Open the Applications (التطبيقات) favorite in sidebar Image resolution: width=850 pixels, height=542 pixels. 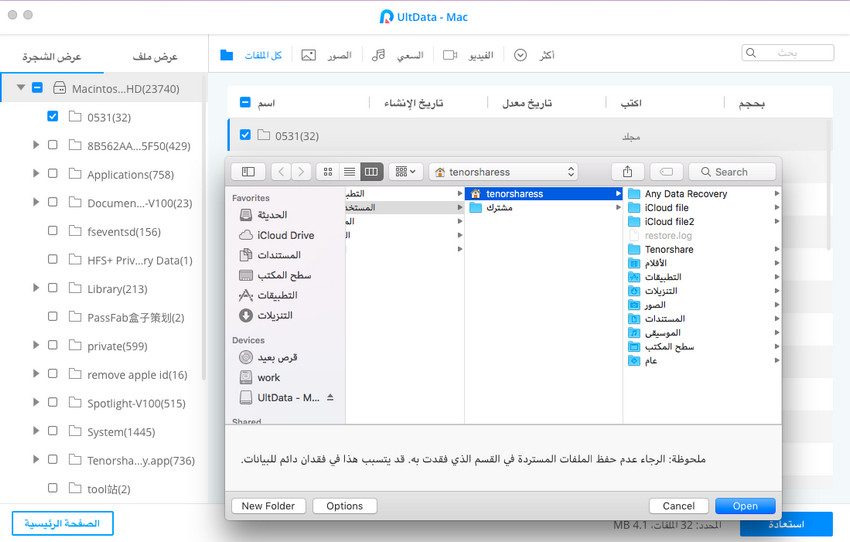[268, 295]
